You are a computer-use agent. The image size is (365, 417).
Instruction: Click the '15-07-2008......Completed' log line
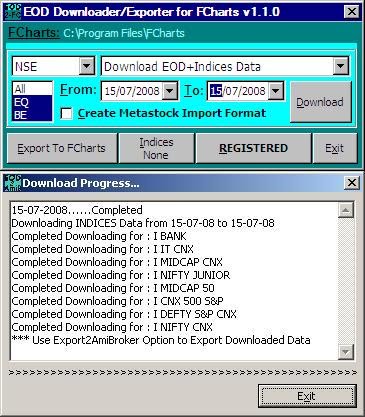point(77,210)
